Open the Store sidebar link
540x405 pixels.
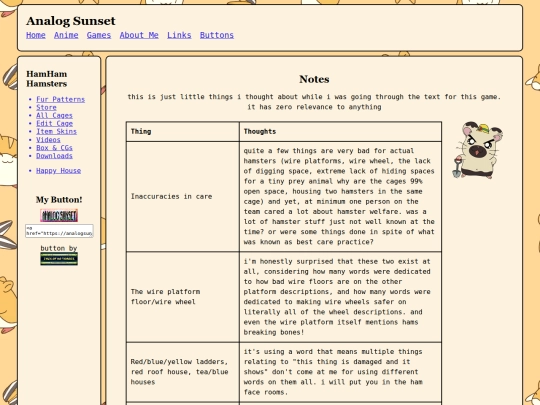pyautogui.click(x=46, y=107)
